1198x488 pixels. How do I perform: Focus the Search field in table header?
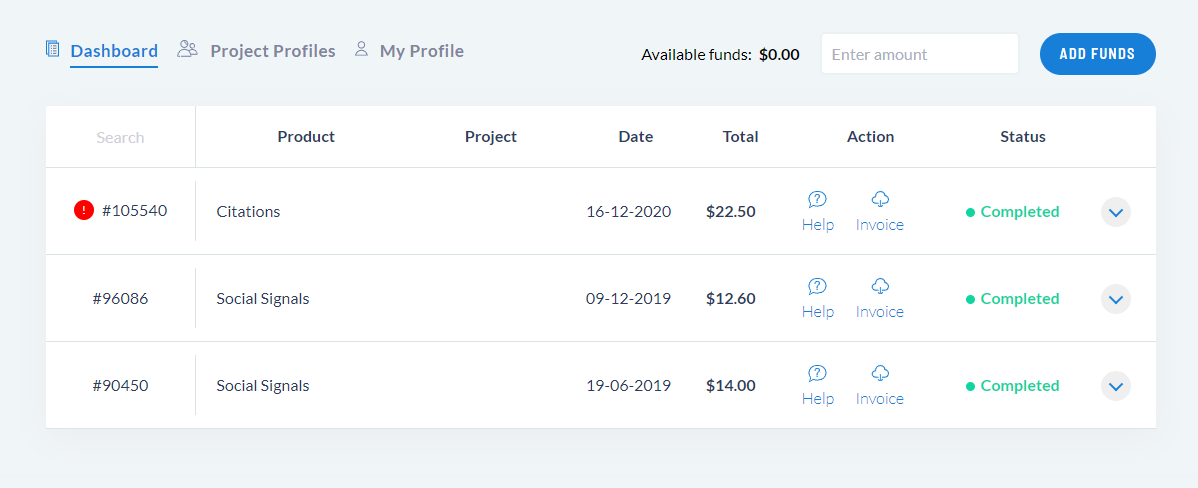[x=120, y=137]
